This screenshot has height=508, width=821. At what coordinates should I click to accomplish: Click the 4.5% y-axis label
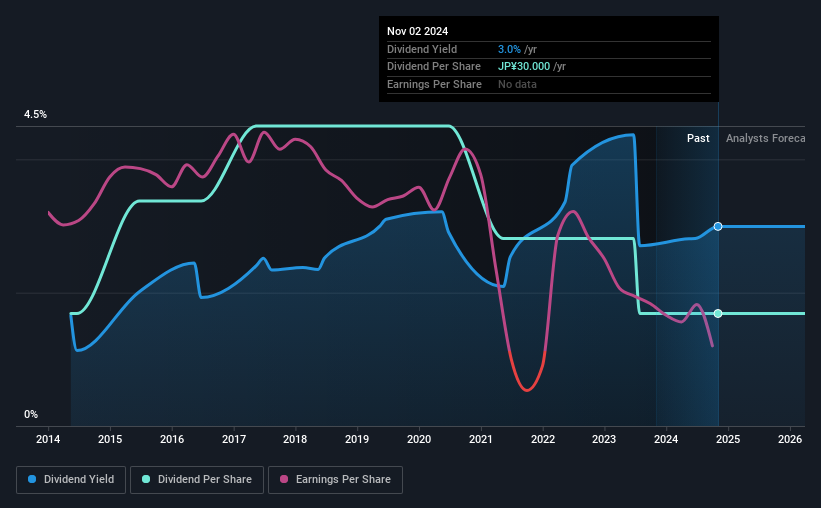[x=35, y=114]
